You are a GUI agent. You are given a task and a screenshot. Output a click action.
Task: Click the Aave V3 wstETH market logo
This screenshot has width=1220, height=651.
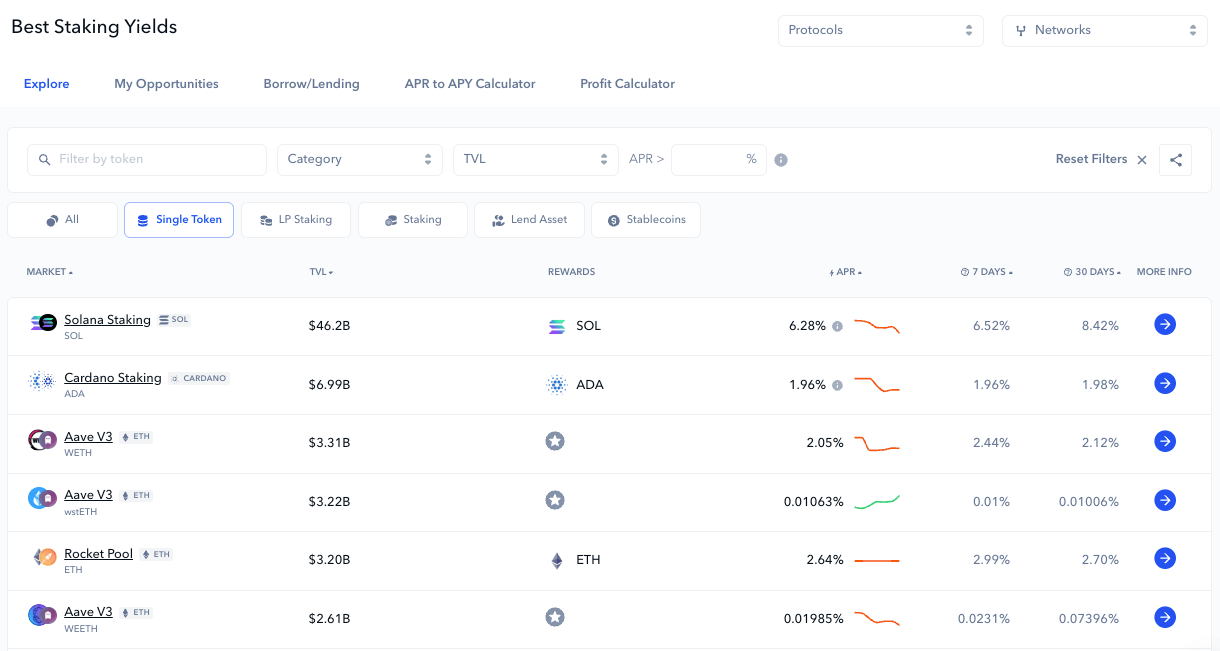43,498
